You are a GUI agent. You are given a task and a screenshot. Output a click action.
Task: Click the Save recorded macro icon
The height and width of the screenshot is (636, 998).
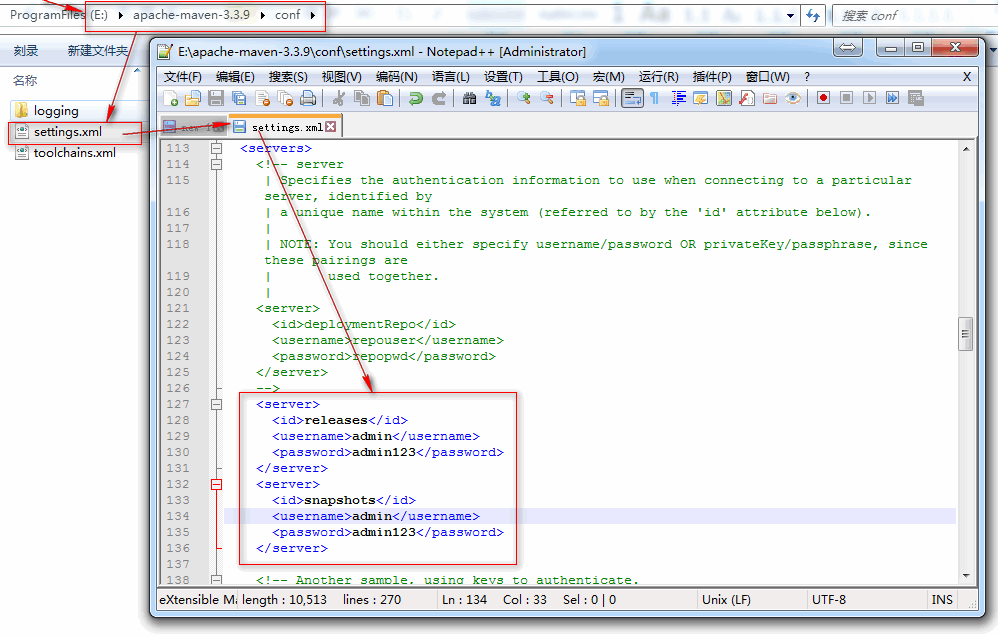pyautogui.click(x=915, y=98)
